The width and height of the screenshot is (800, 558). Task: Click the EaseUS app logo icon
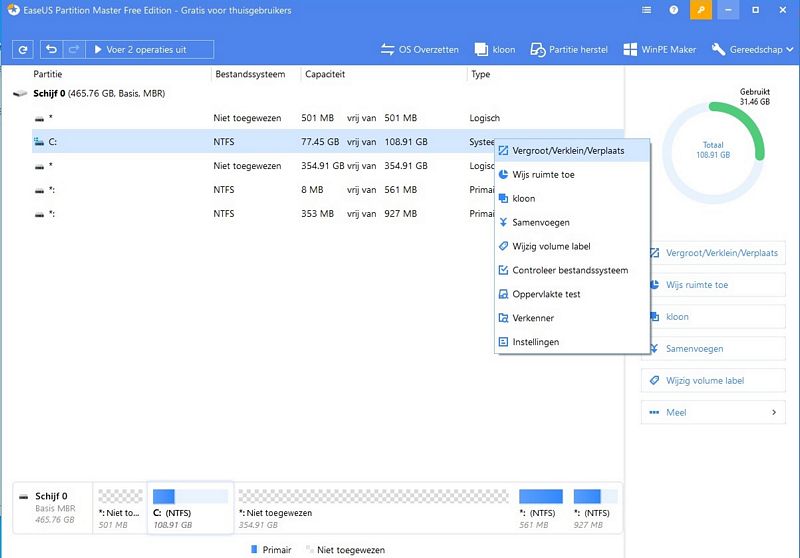point(13,10)
